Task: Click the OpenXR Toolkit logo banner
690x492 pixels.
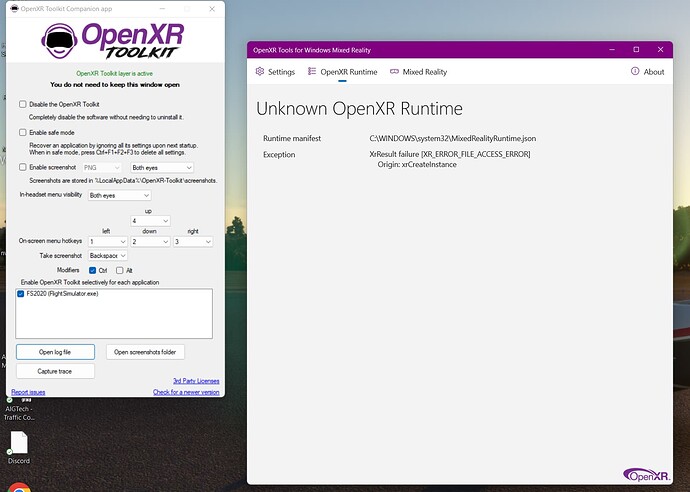Action: click(x=113, y=41)
